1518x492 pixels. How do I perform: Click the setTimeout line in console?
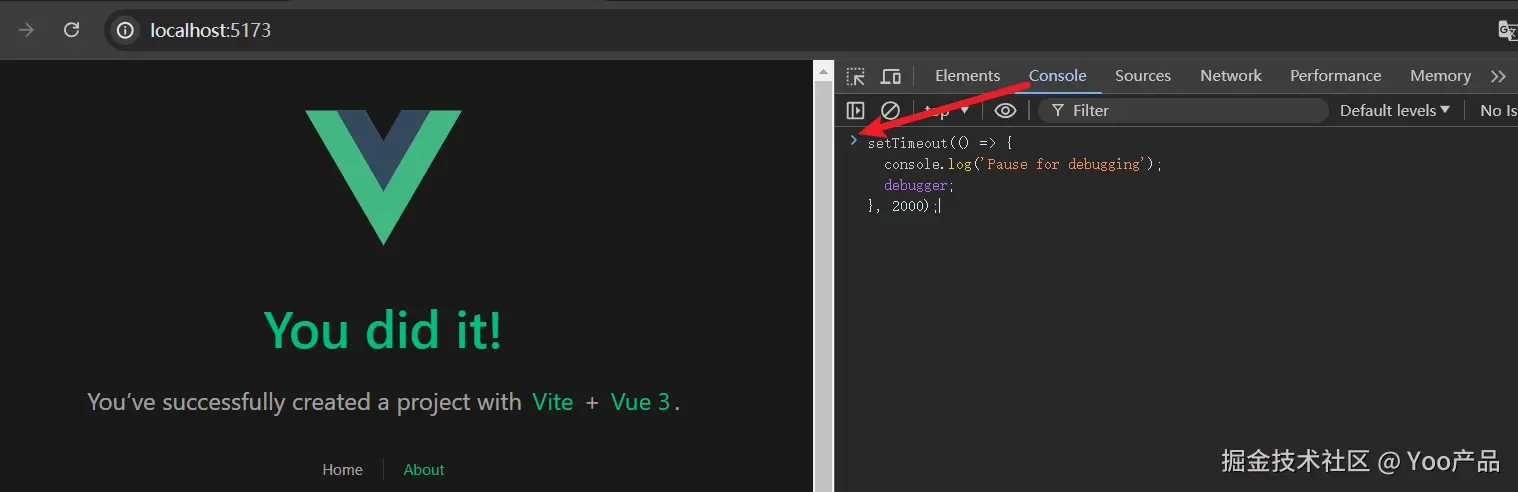[x=939, y=143]
